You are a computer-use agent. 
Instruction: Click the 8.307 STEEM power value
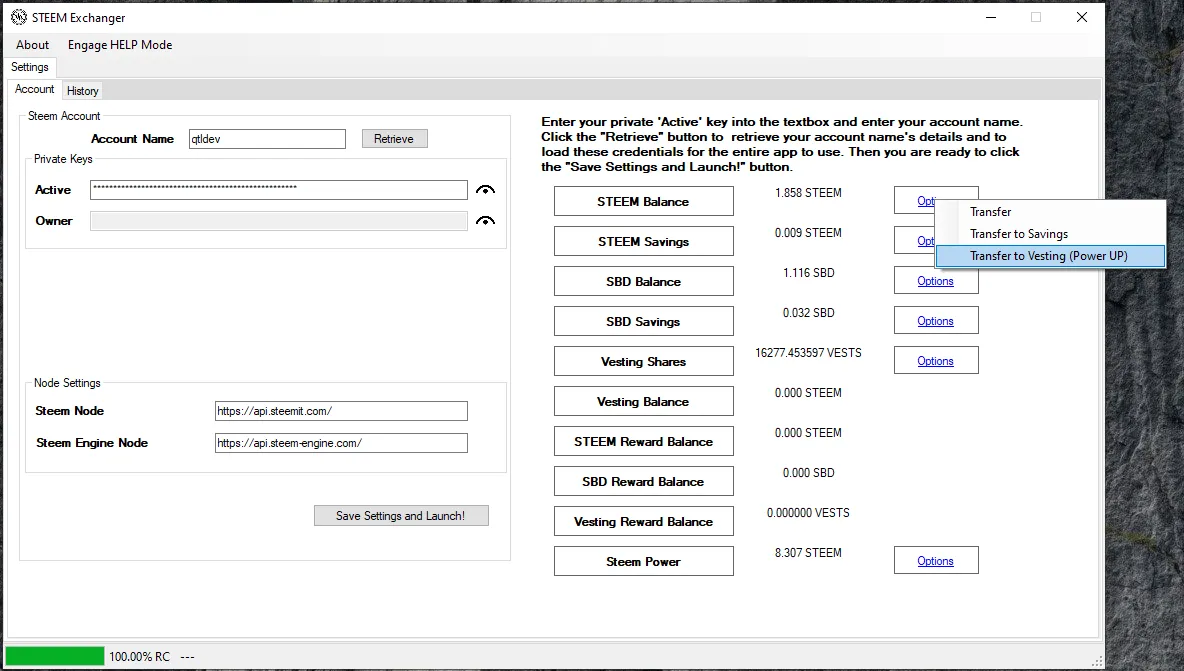click(x=808, y=553)
